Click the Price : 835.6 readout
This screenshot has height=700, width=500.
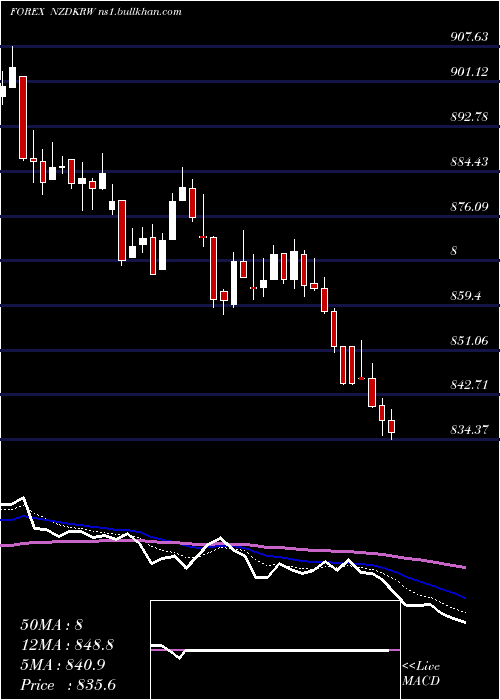click(x=68, y=685)
